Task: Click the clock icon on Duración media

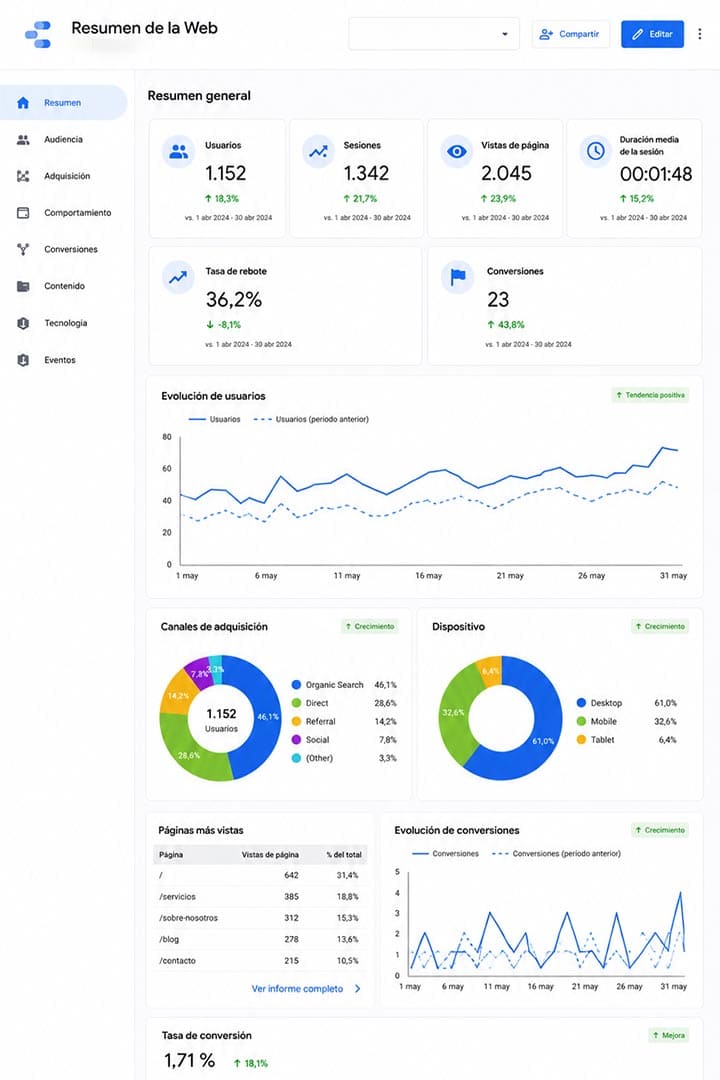Action: pos(595,151)
